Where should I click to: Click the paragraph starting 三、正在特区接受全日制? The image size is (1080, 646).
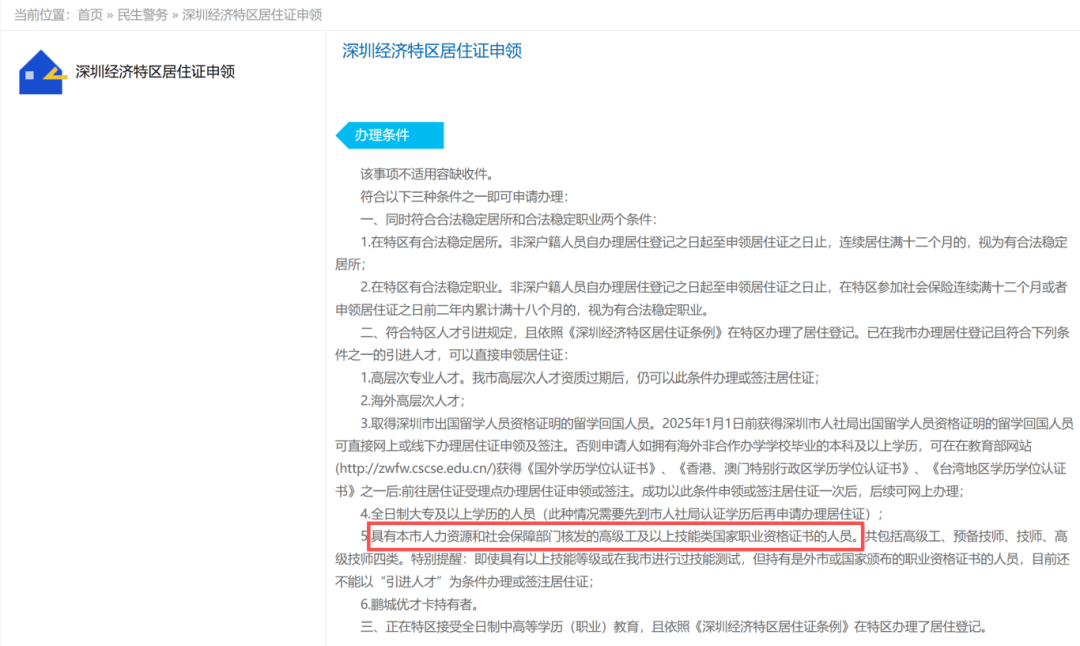tap(674, 627)
